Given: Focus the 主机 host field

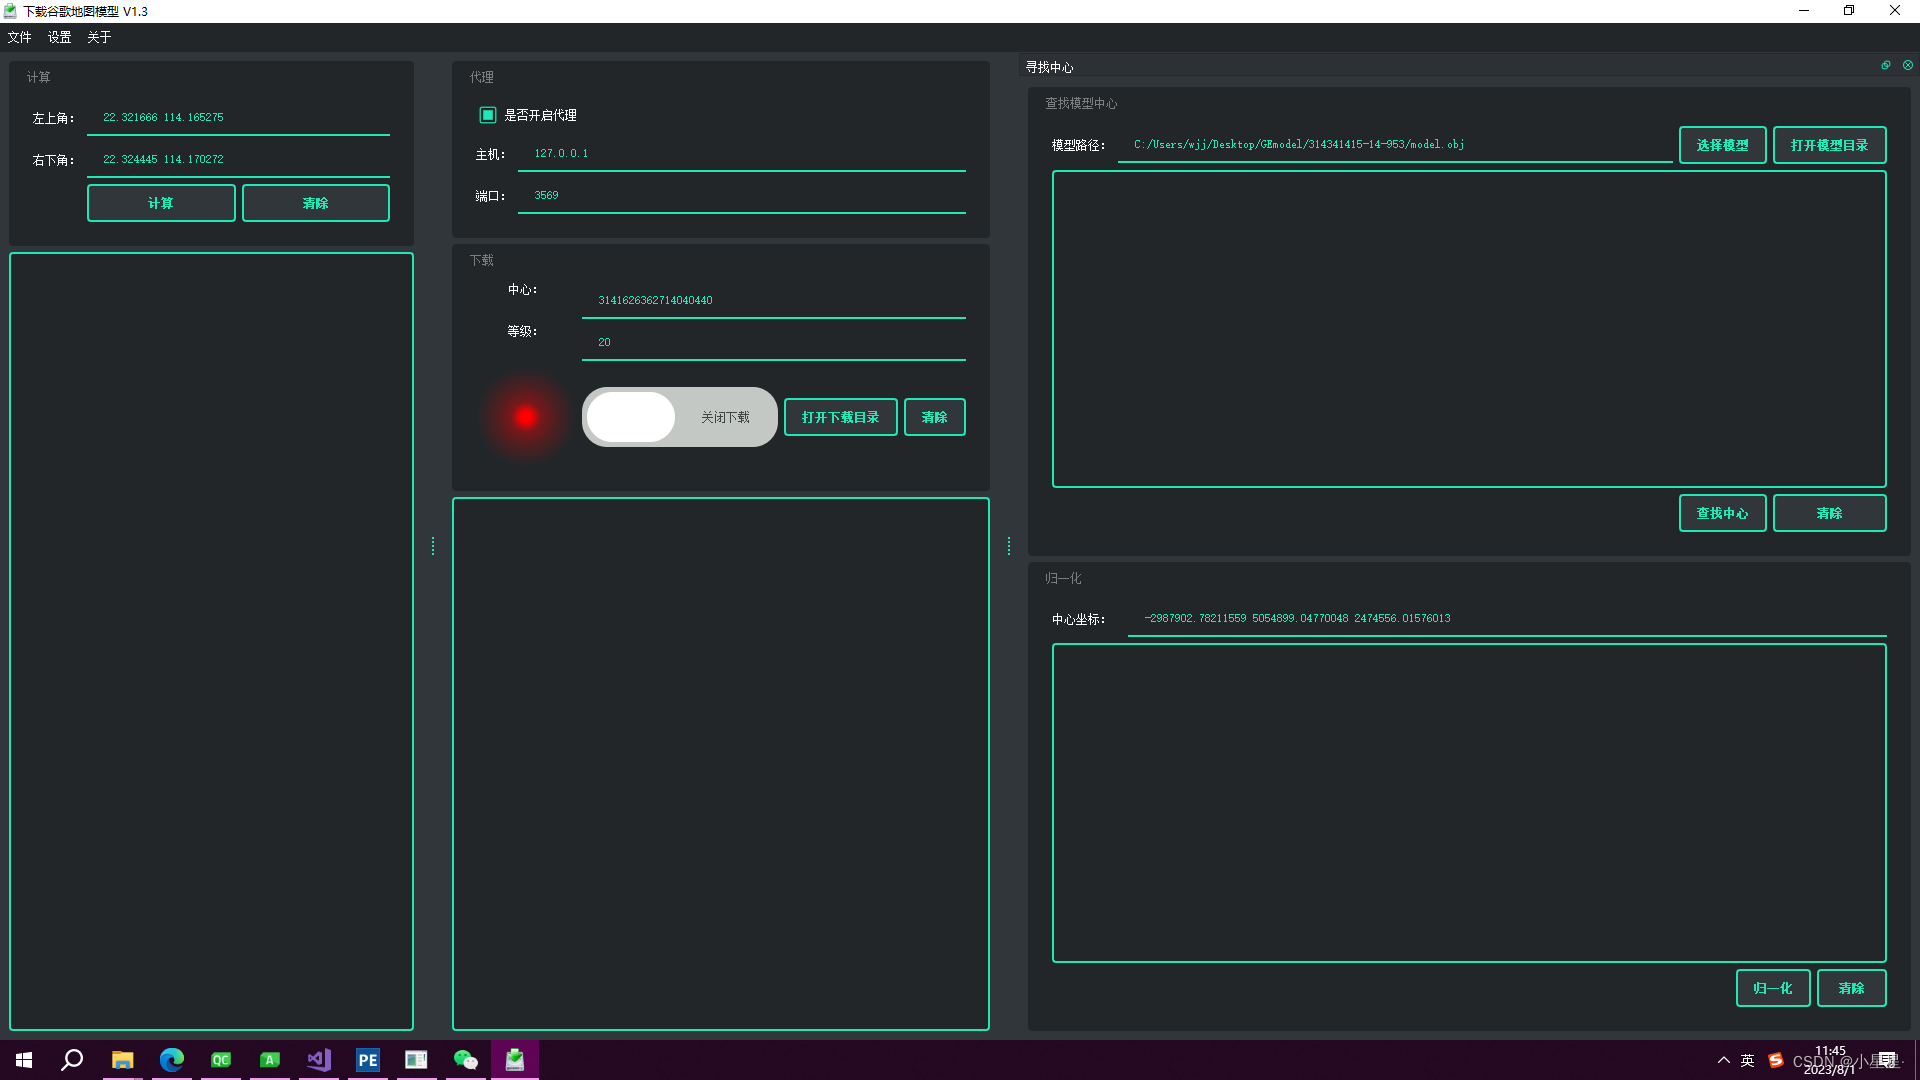Looking at the screenshot, I should click(x=742, y=154).
